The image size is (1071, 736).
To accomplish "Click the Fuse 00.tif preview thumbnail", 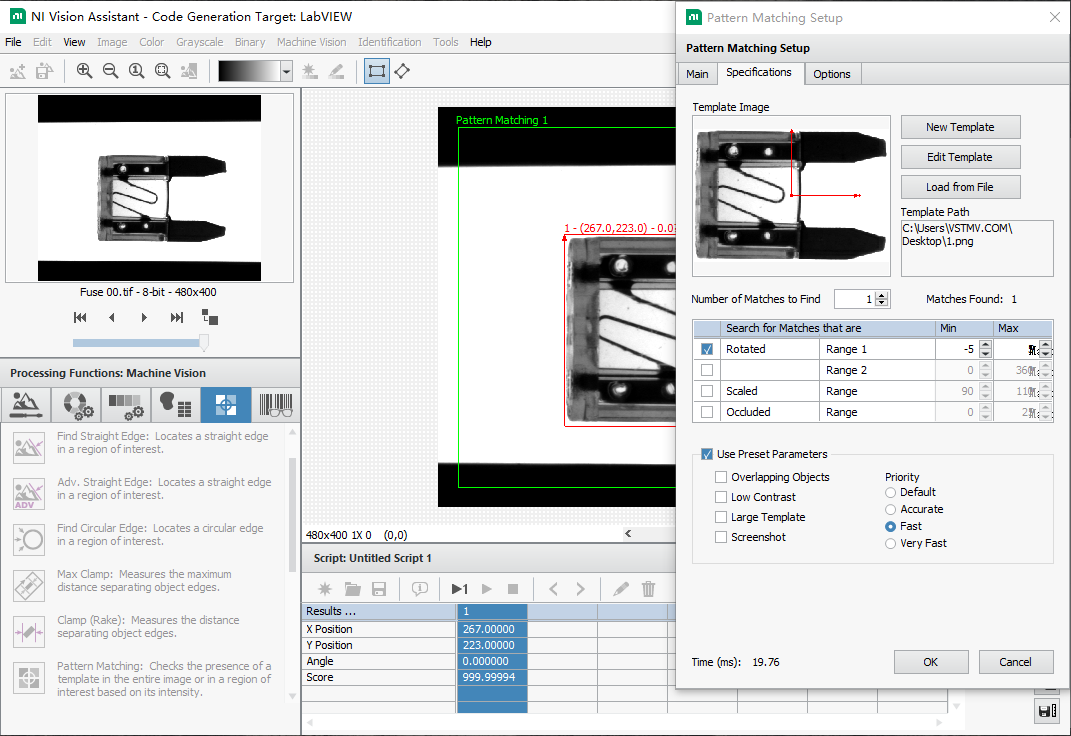I will point(150,188).
